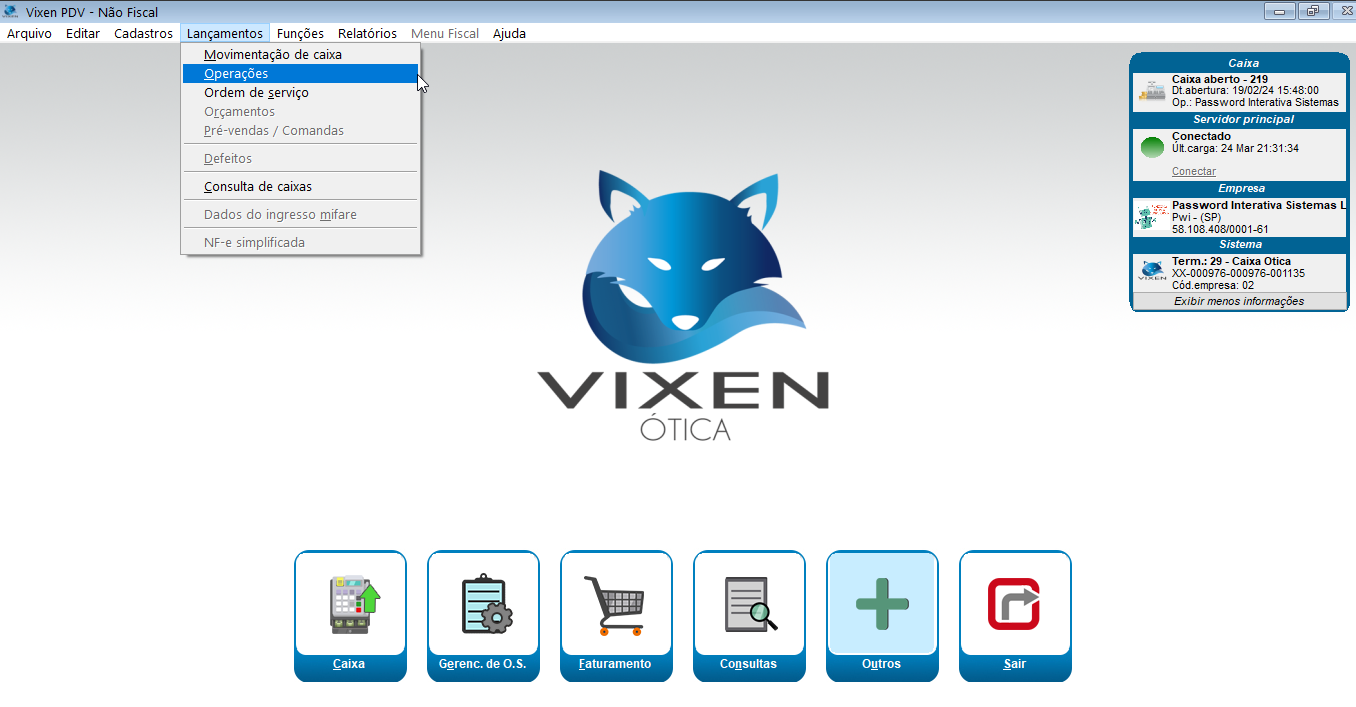
Task: Click the Empresa logo icon in info panel
Action: (1153, 217)
